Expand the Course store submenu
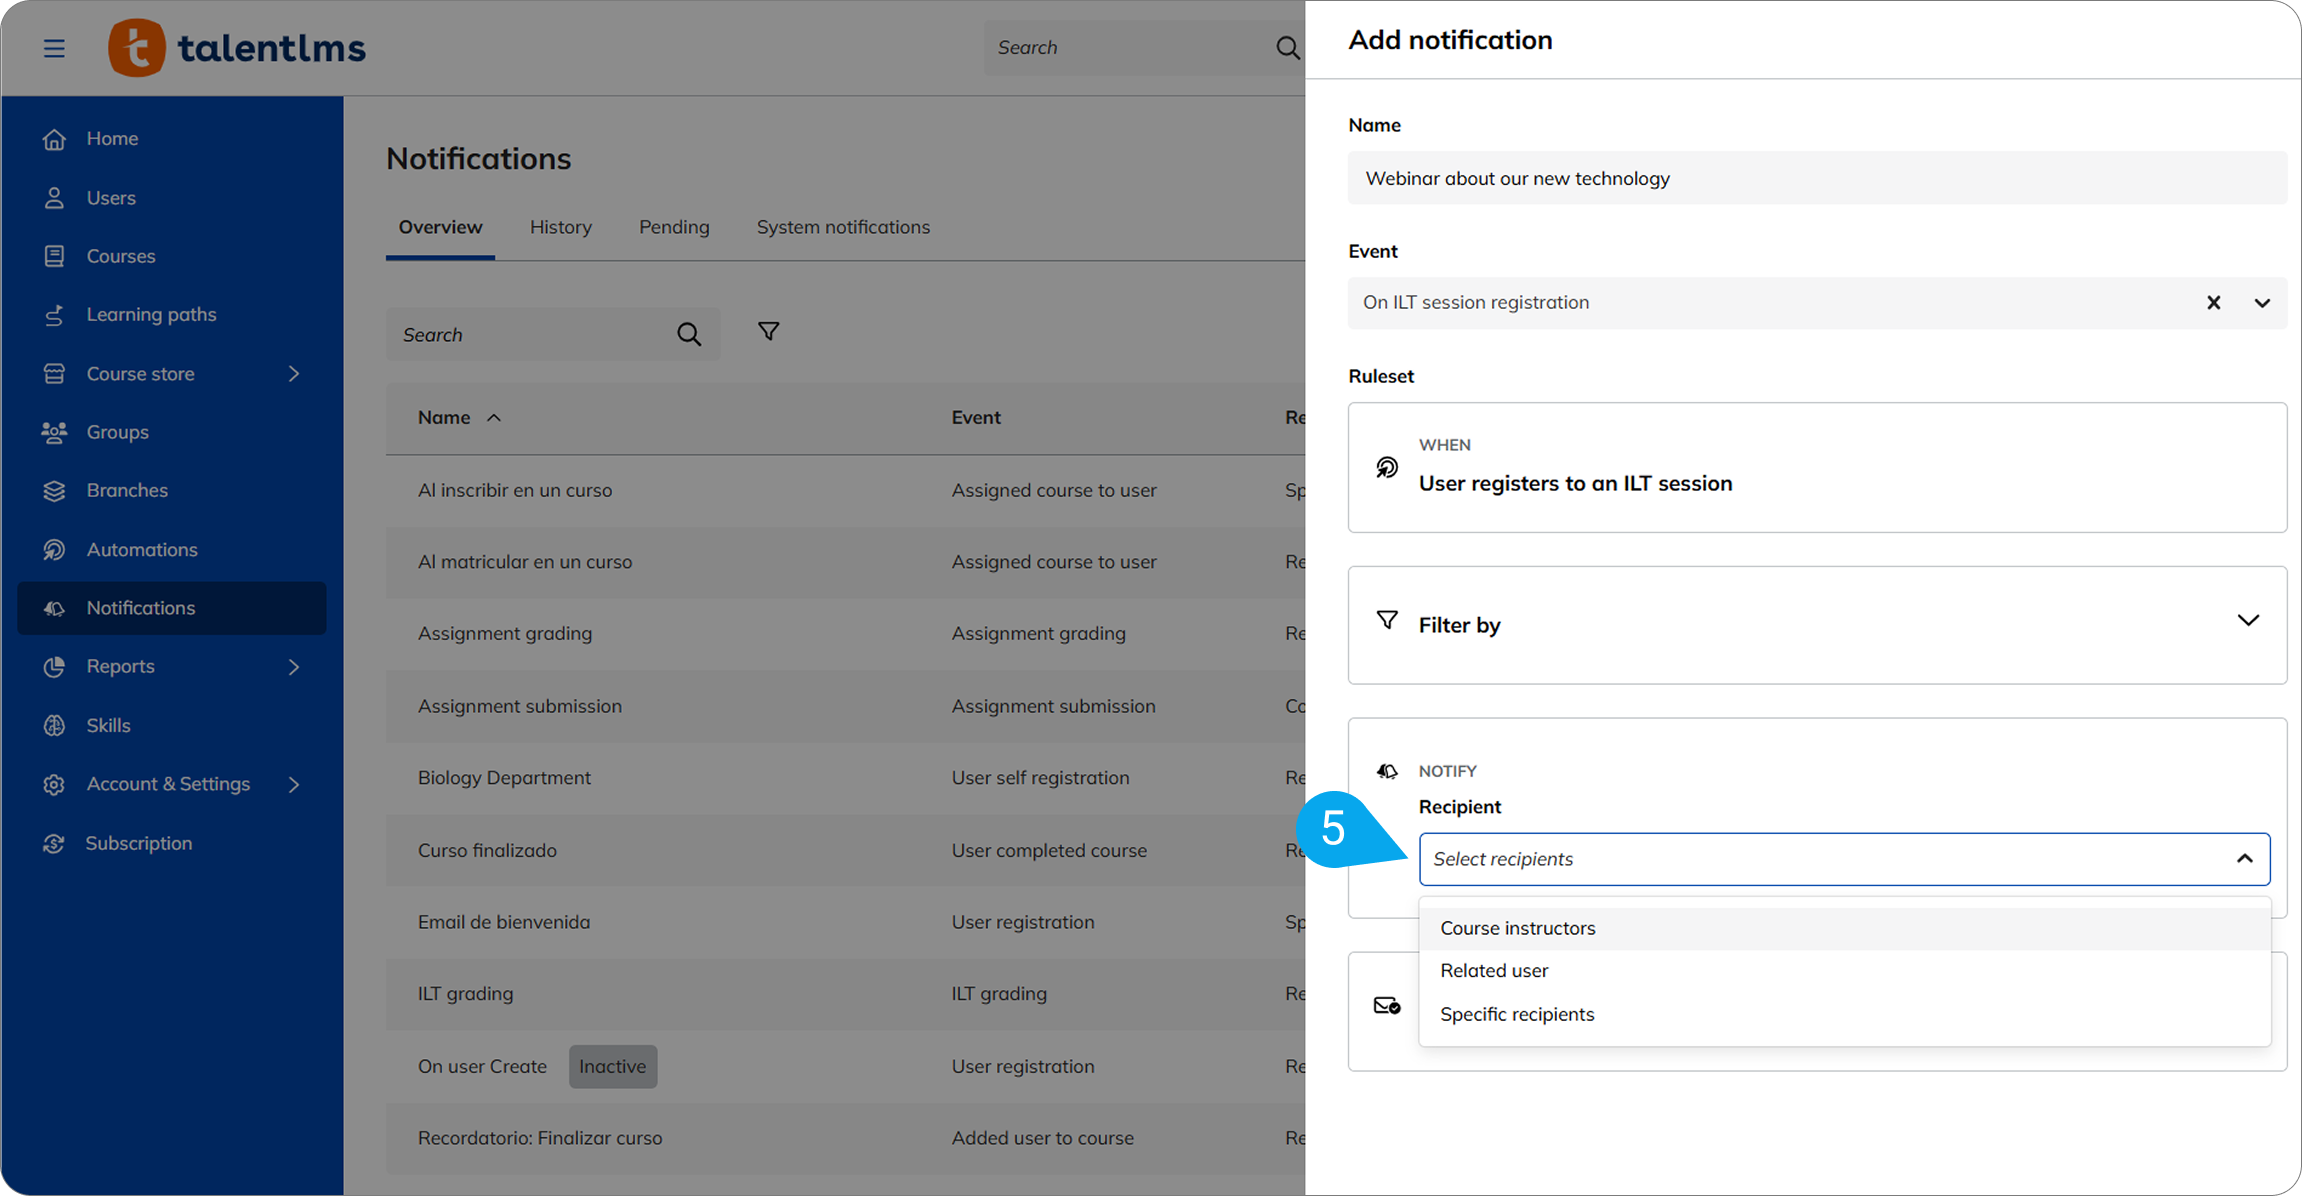 293,374
